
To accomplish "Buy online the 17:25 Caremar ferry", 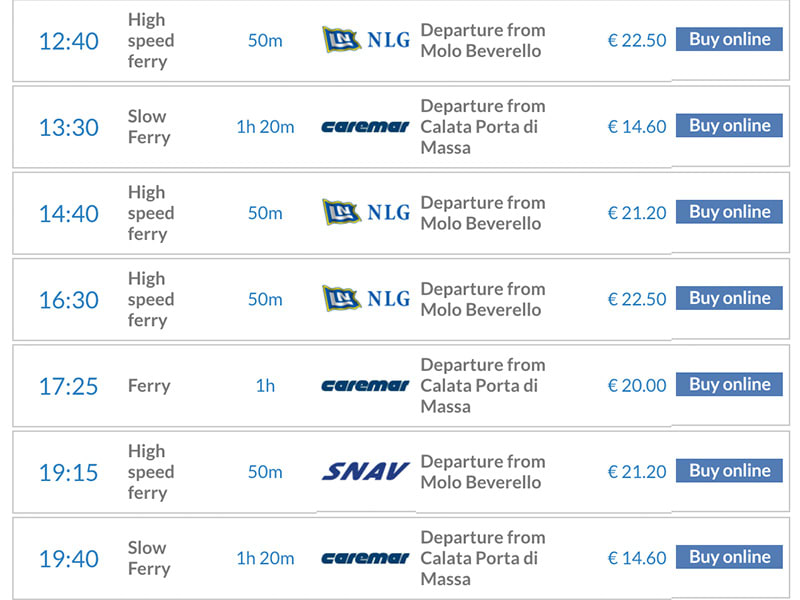I will pyautogui.click(x=729, y=384).
